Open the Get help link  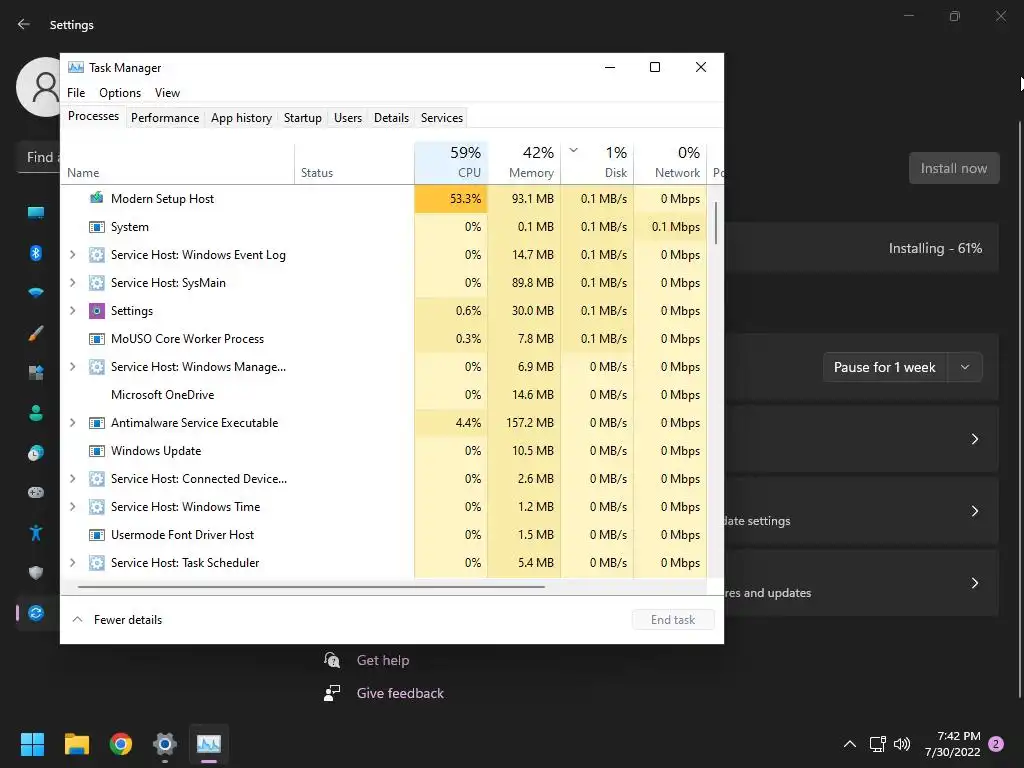click(x=383, y=660)
